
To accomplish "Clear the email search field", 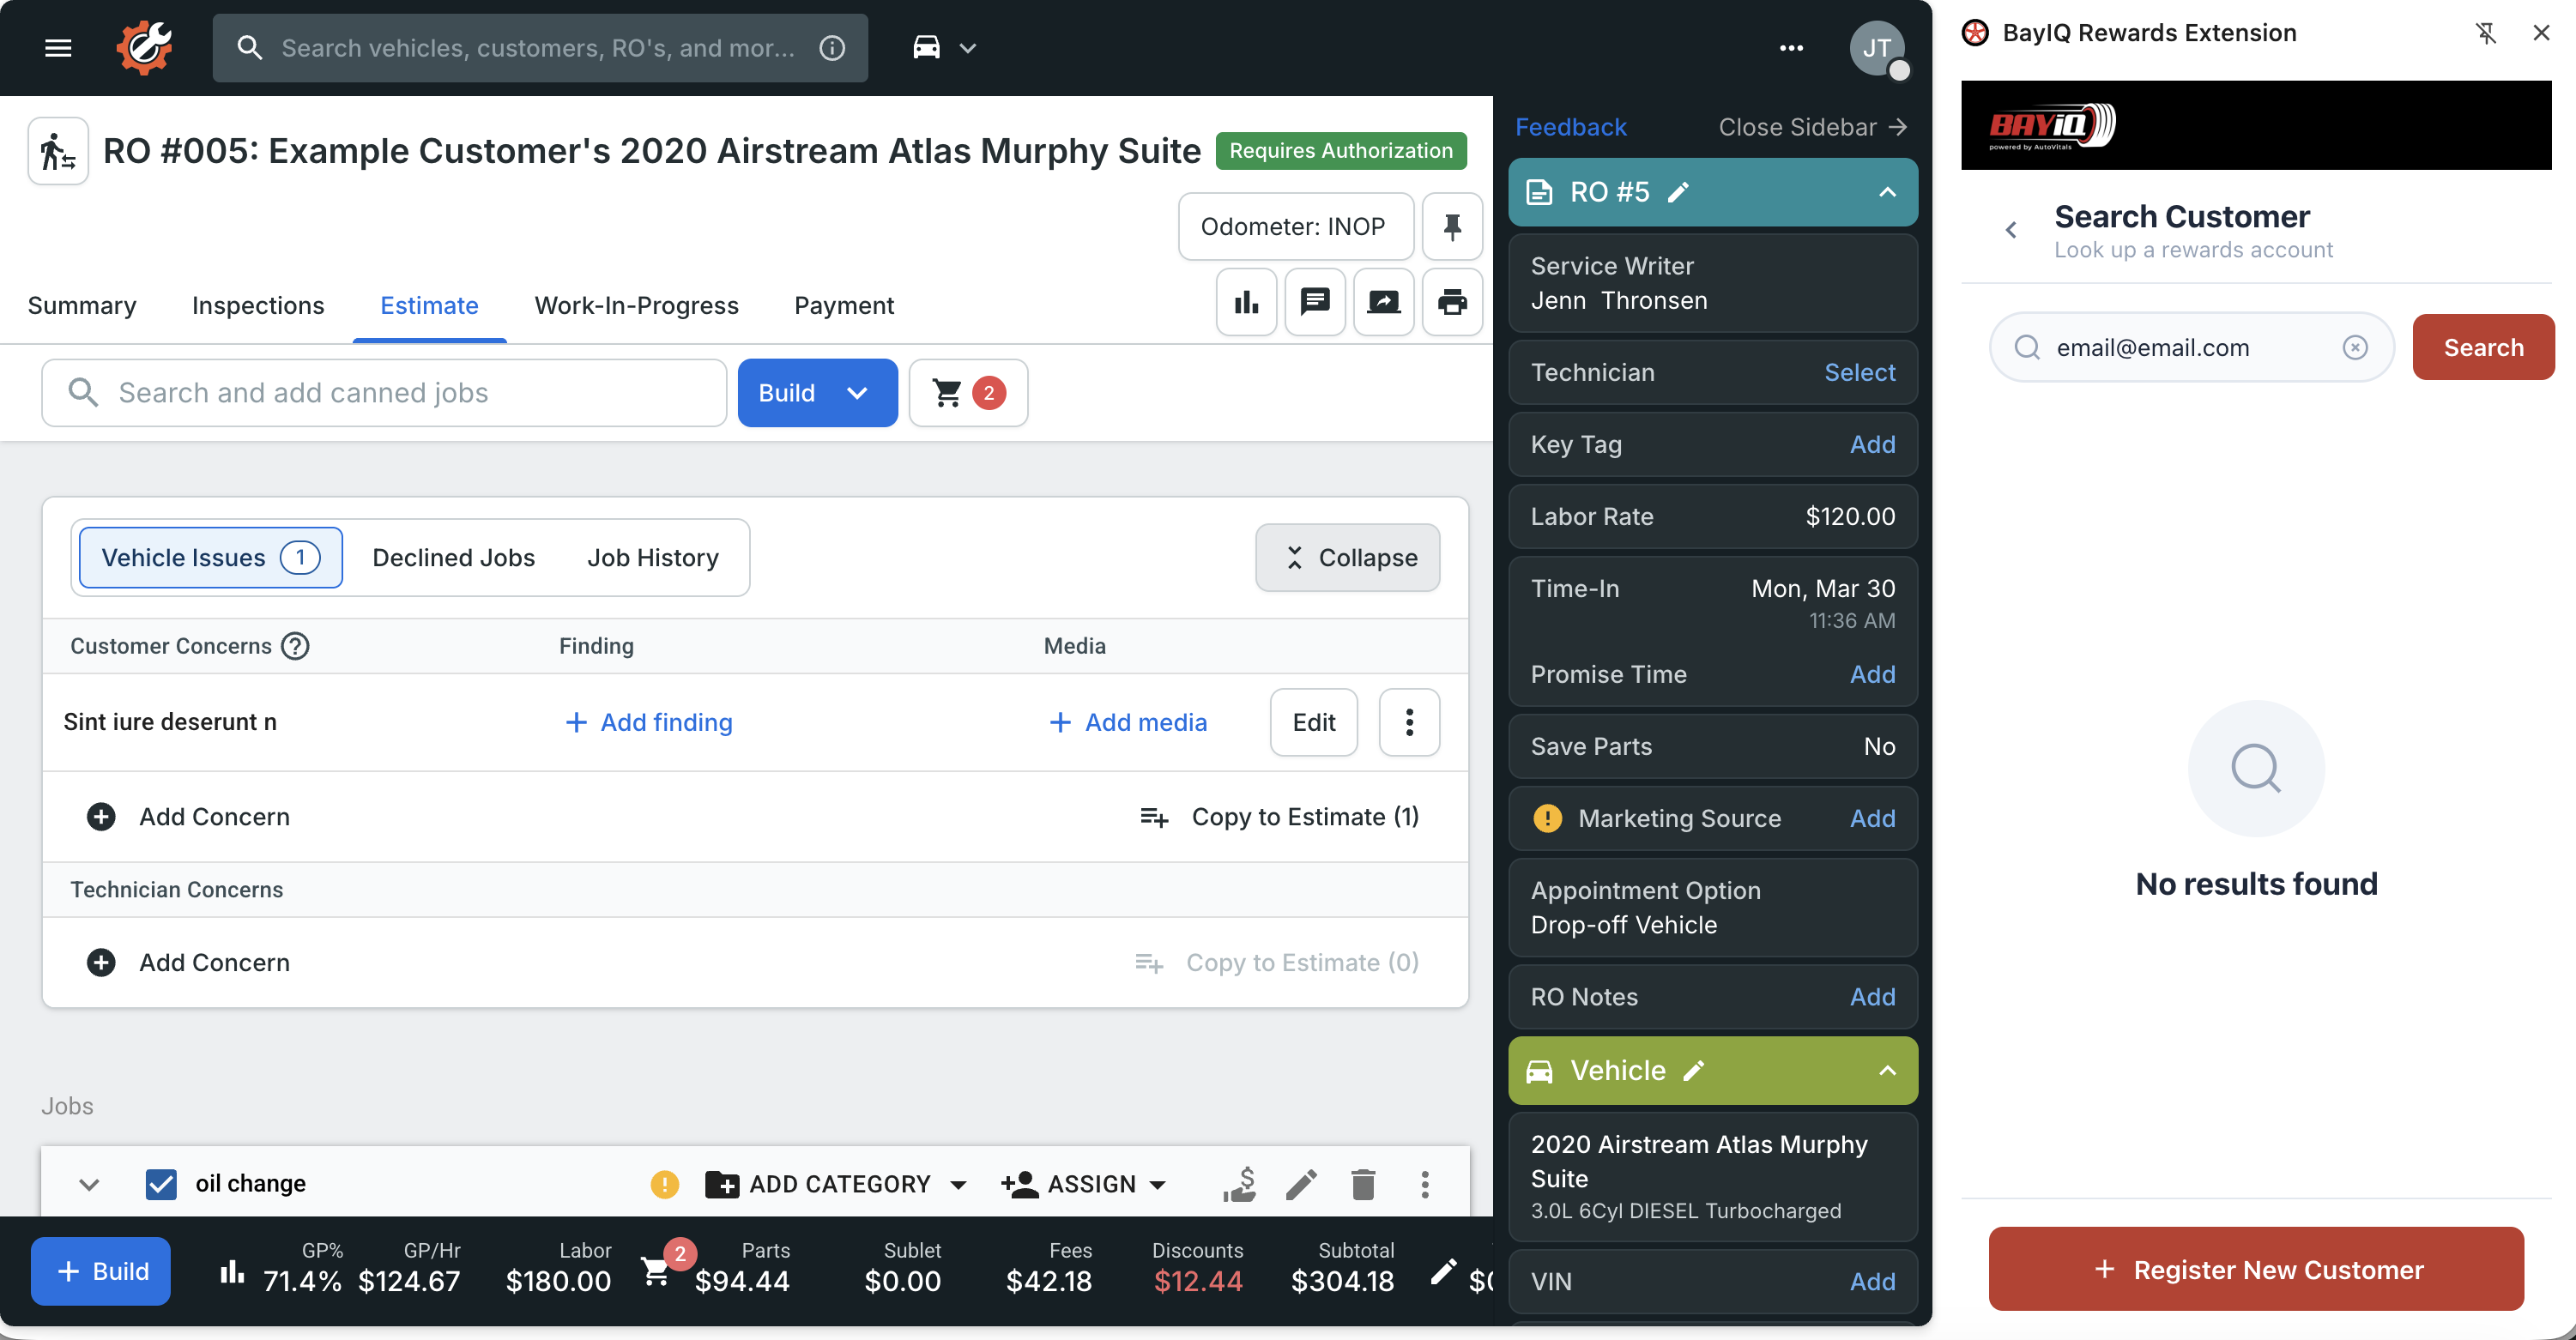I will click(2355, 347).
